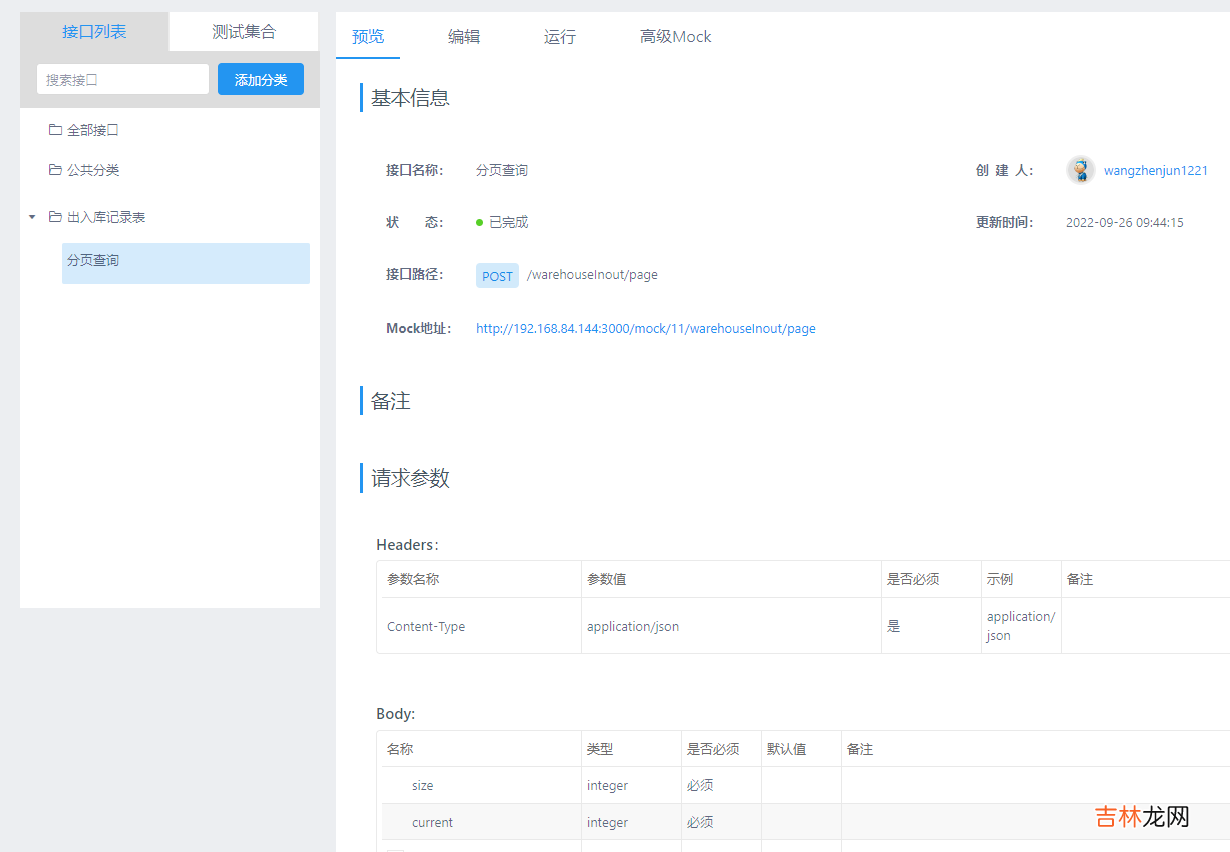Select the 预览 tab
Viewport: 1230px width, 852px height.
tap(368, 37)
